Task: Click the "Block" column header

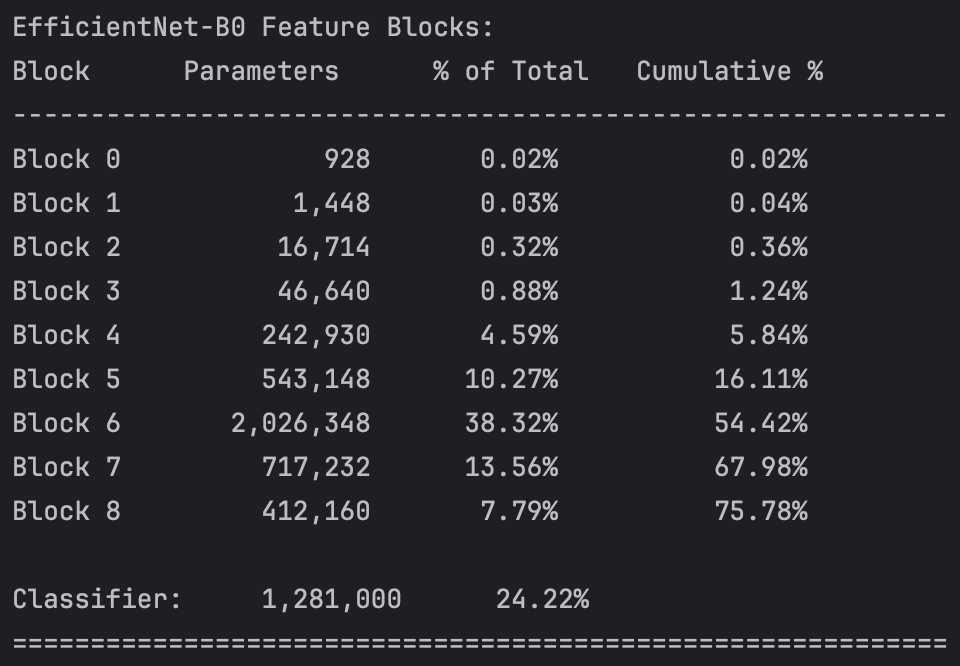Action: coord(51,71)
